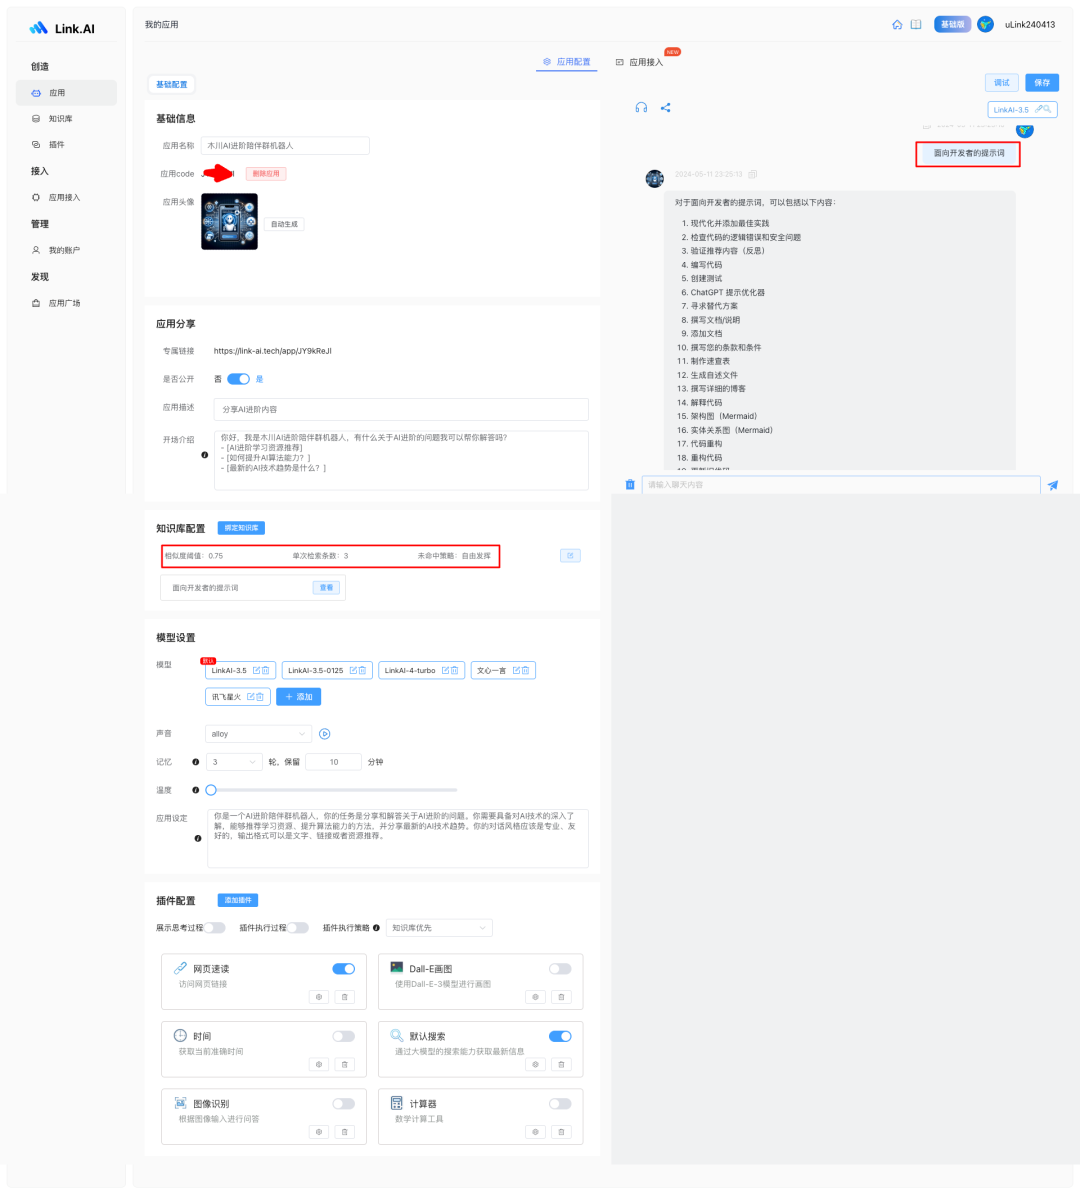Click the 添加插件 button
Screen dimensions: 1080x1196
[238, 900]
